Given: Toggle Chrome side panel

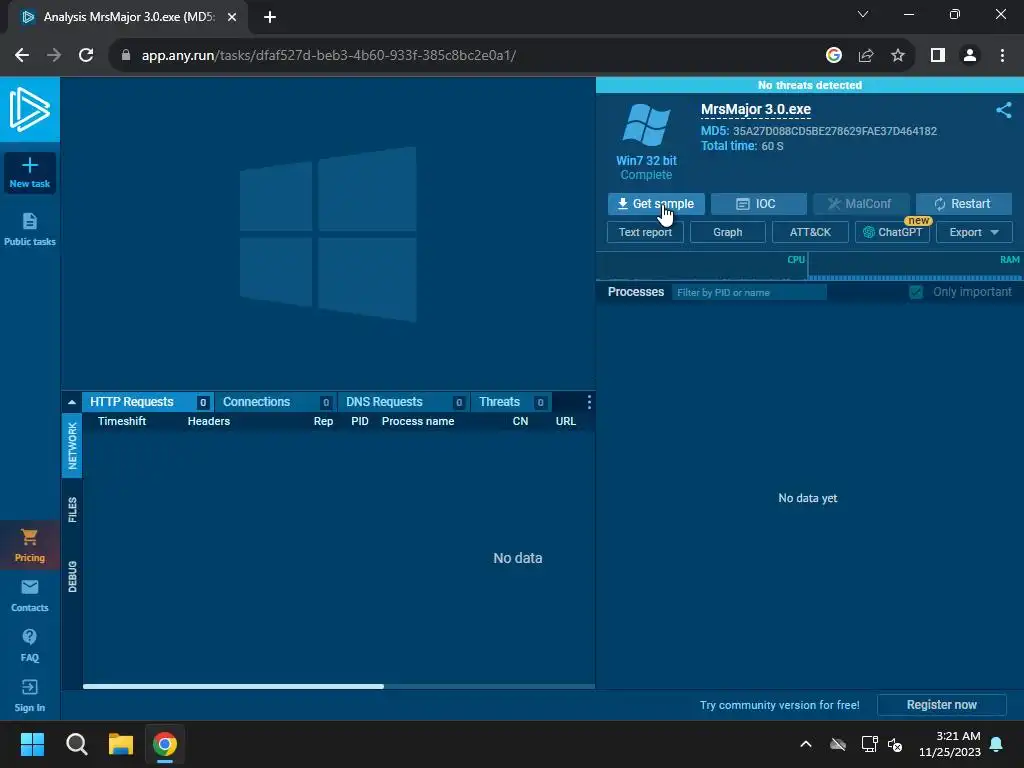Looking at the screenshot, I should (x=938, y=56).
